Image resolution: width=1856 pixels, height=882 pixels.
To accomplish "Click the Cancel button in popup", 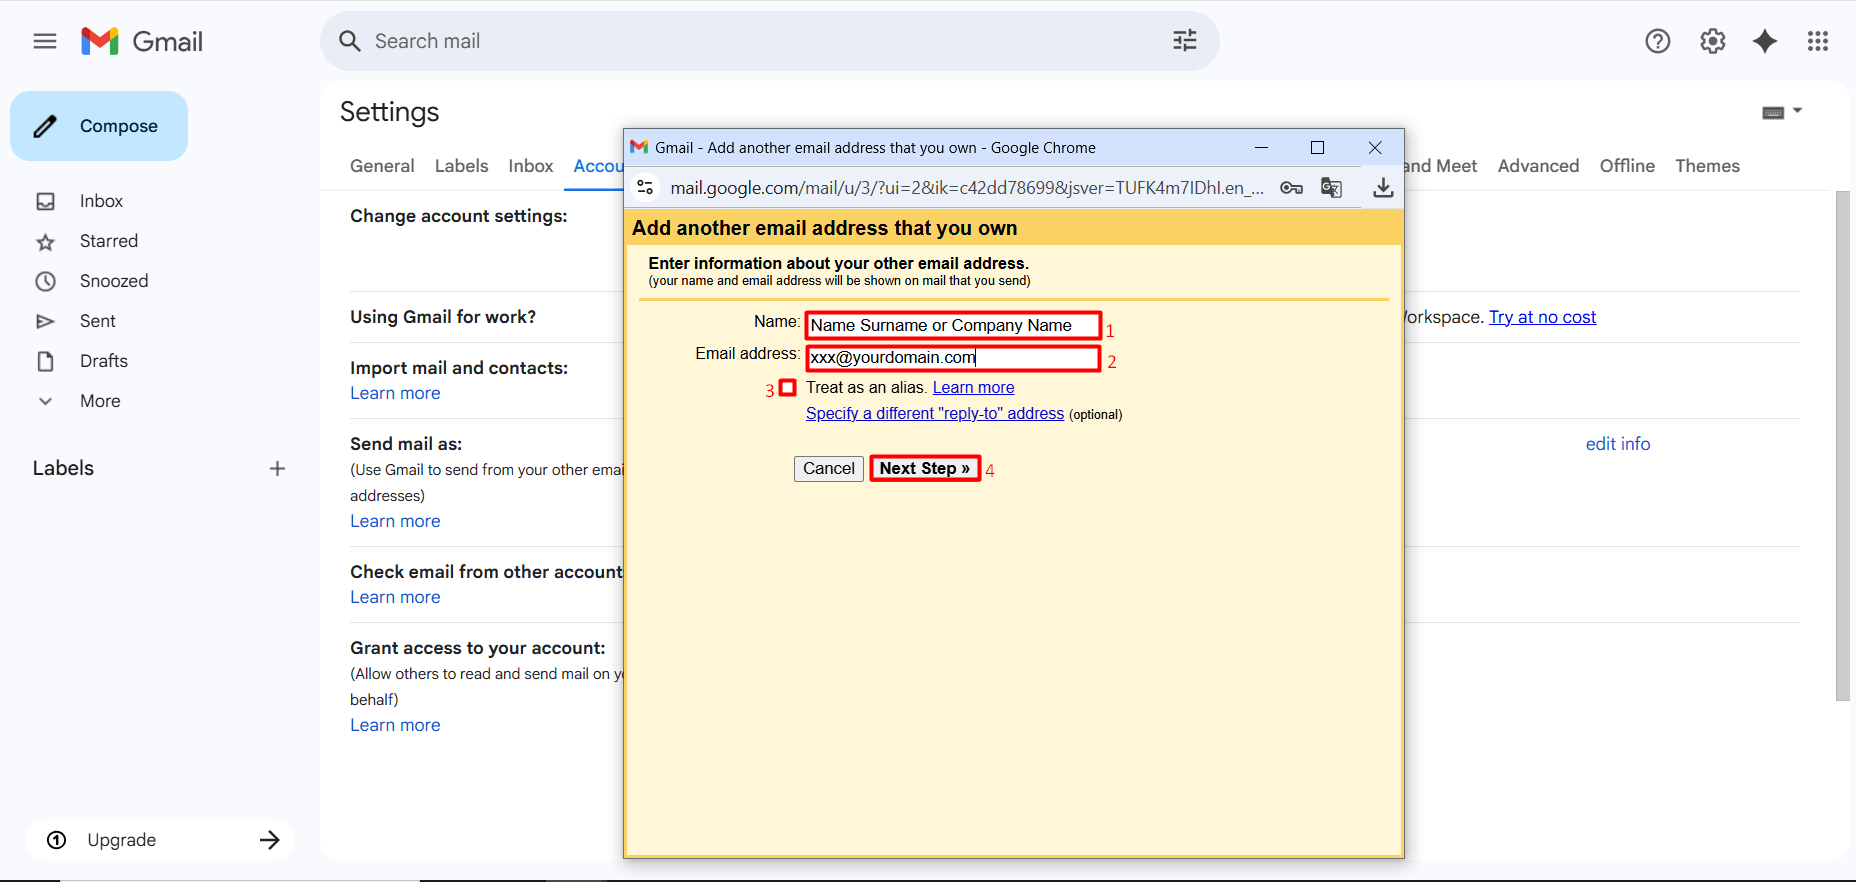I will point(829,468).
